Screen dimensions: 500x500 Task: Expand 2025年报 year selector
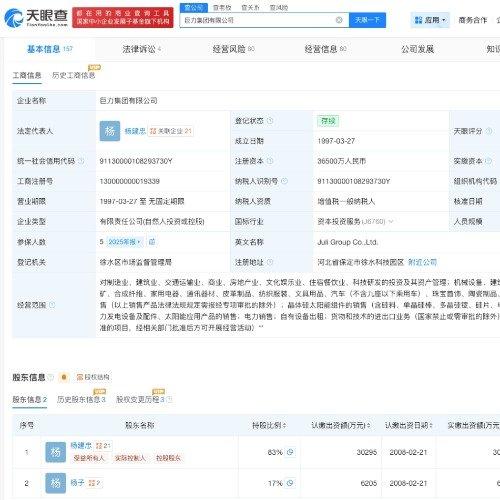click(125, 242)
